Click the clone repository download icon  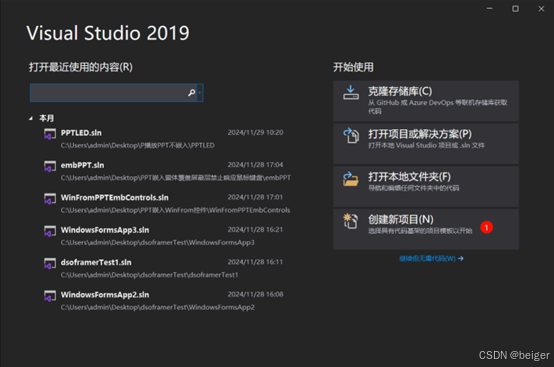click(351, 93)
